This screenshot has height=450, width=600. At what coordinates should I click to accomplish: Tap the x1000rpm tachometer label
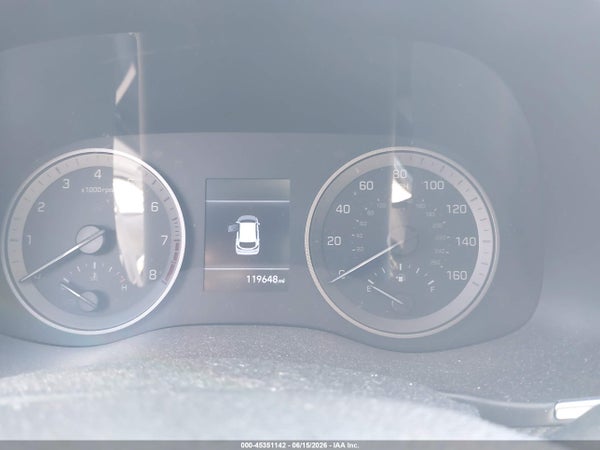97,190
